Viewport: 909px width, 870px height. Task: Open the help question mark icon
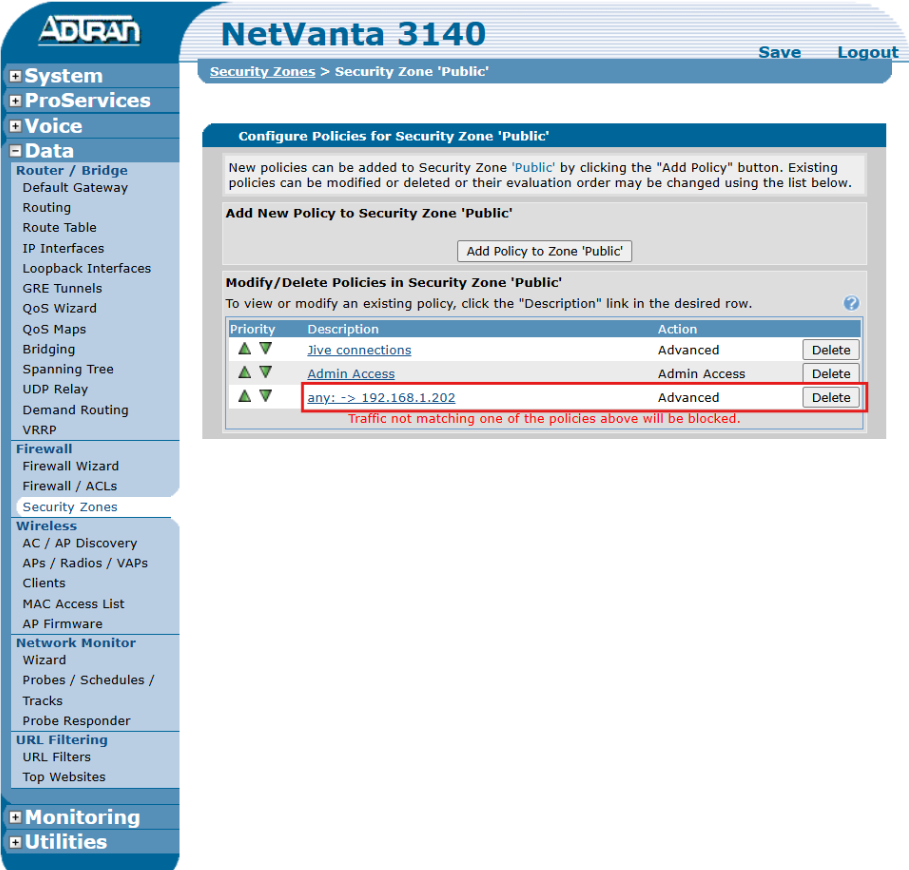851,303
